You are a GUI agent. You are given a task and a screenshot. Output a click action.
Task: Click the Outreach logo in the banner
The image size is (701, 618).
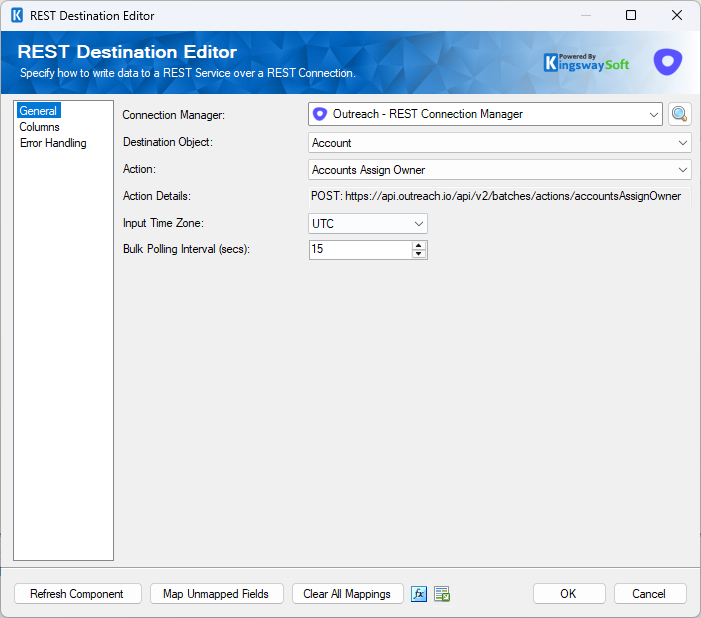(667, 62)
